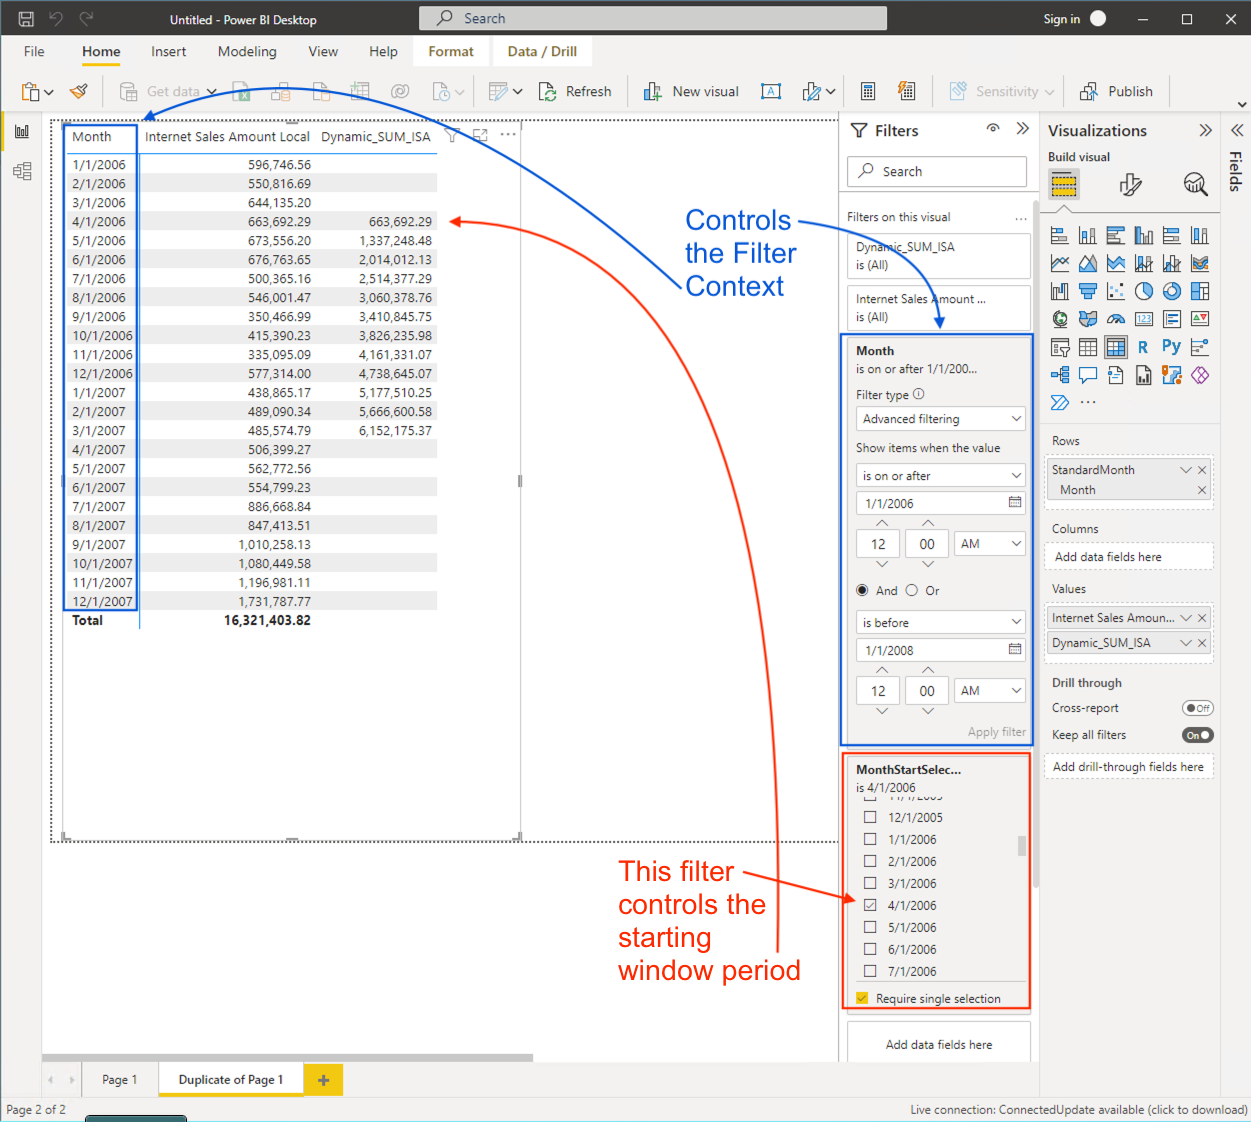This screenshot has width=1251, height=1122.
Task: Click the Text box icon in ribbon
Action: (771, 91)
